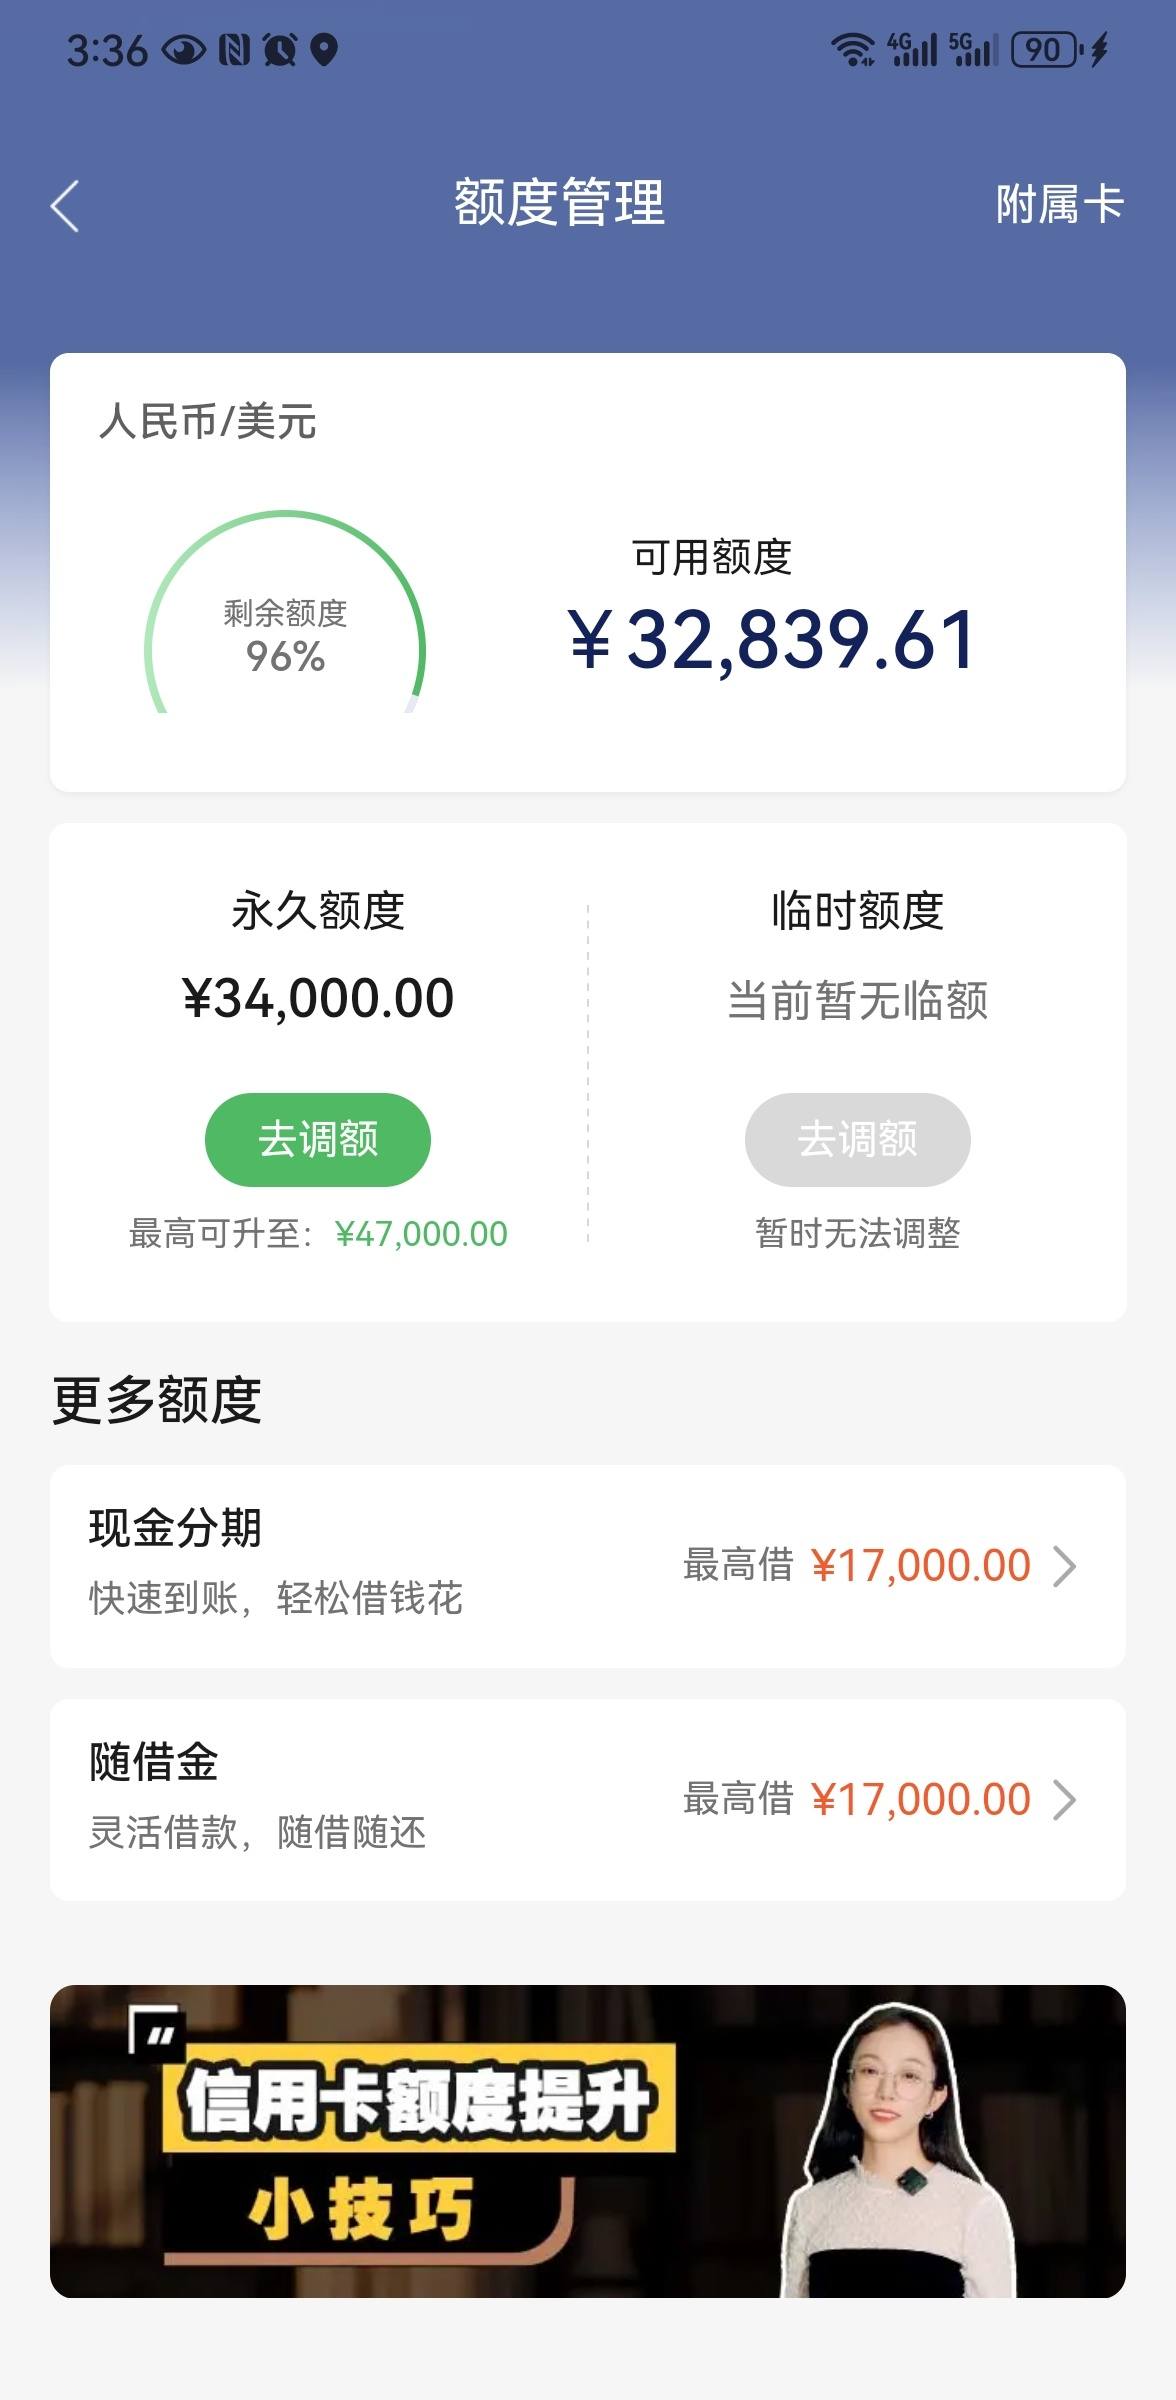The width and height of the screenshot is (1176, 2400).
Task: Tap the alarm clock status icon
Action: click(280, 49)
